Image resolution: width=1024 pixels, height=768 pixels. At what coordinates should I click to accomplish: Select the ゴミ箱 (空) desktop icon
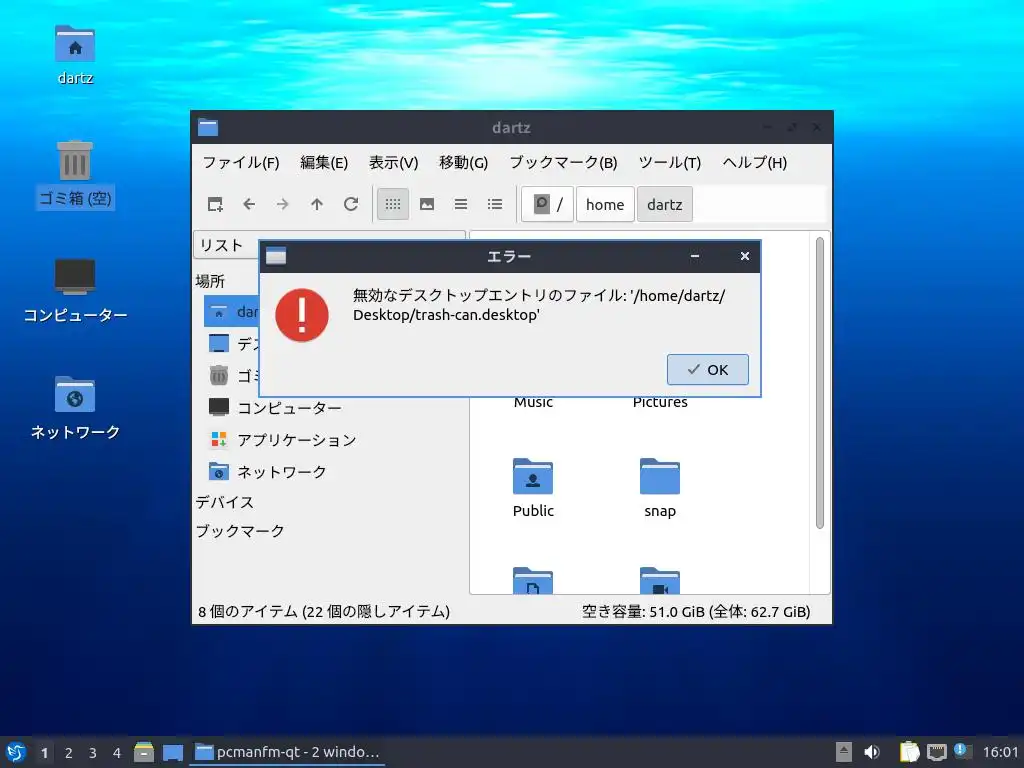coord(75,174)
